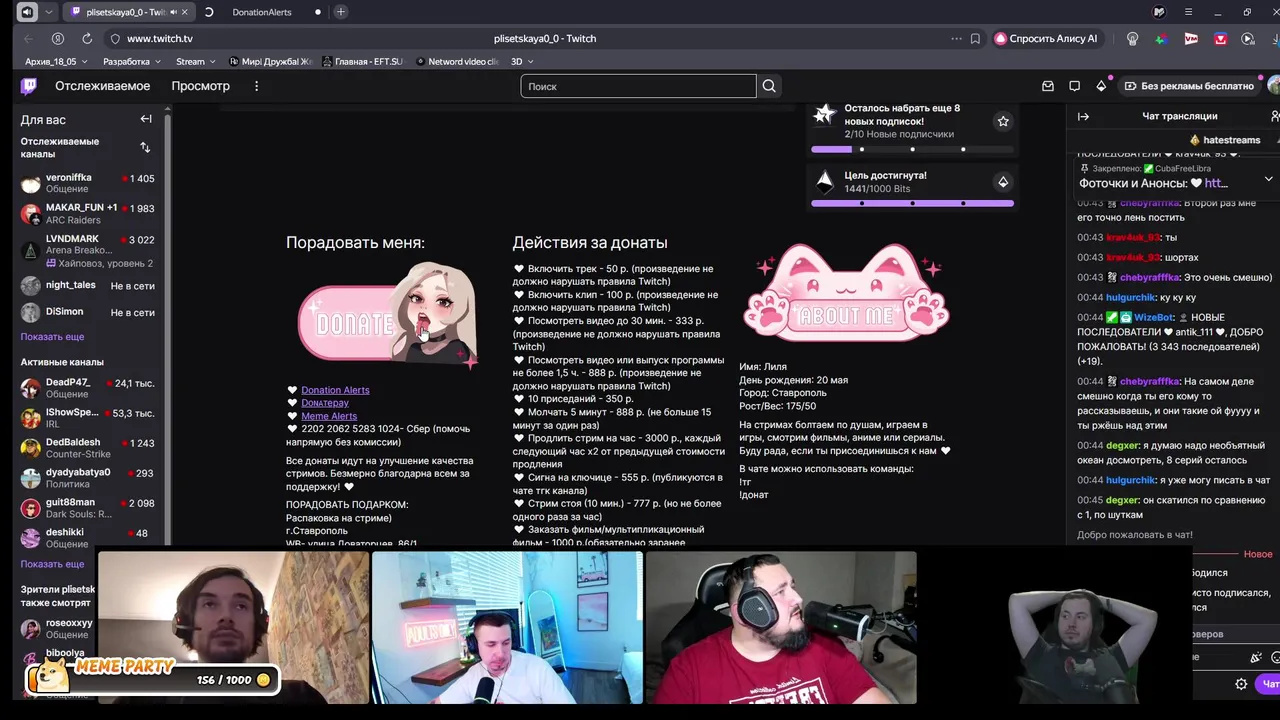The image size is (1280, 720).
Task: Open the Meme Alerts link
Action: point(329,416)
